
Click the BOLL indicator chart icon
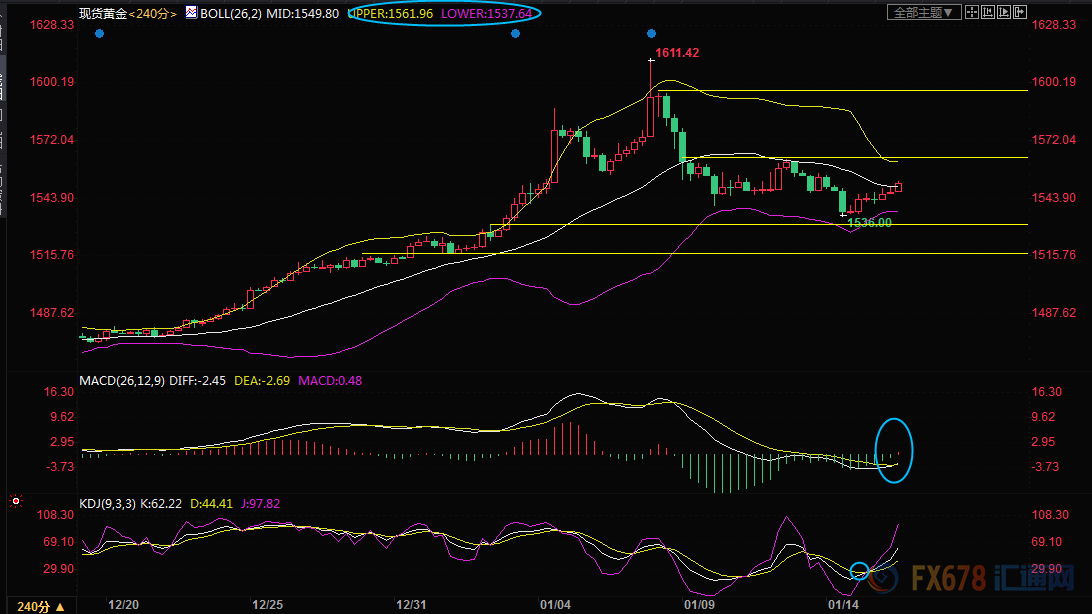coord(191,12)
